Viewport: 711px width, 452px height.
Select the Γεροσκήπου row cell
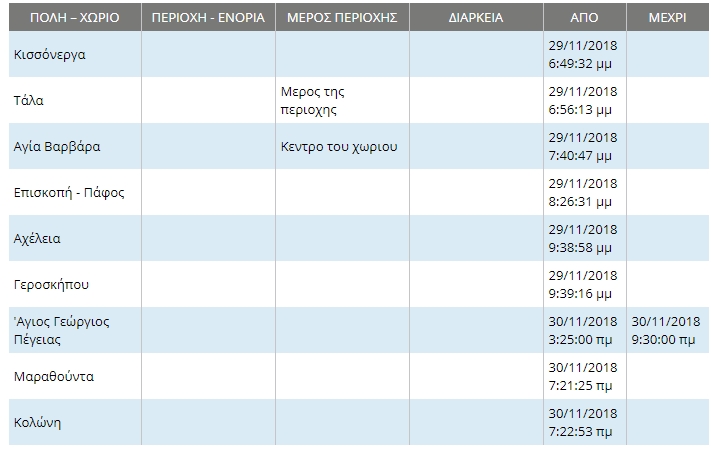(x=75, y=284)
